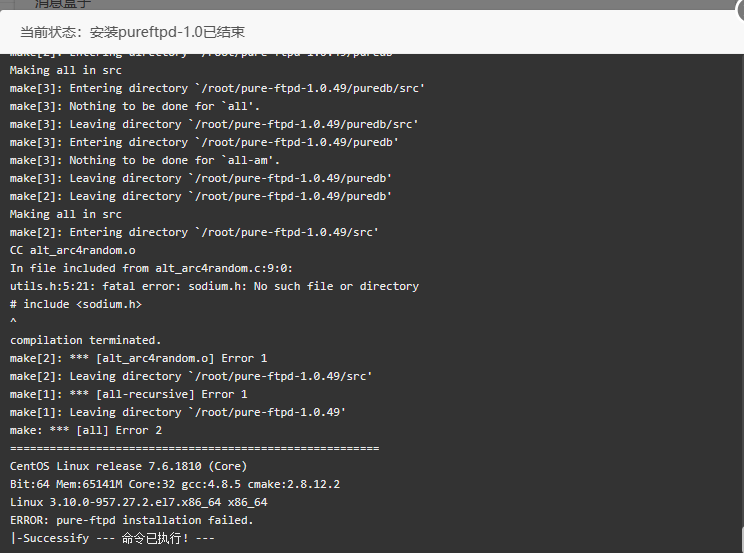The height and width of the screenshot is (553, 744).
Task: Click the '|-Successify --- 命令已执行' line
Action: [112, 538]
